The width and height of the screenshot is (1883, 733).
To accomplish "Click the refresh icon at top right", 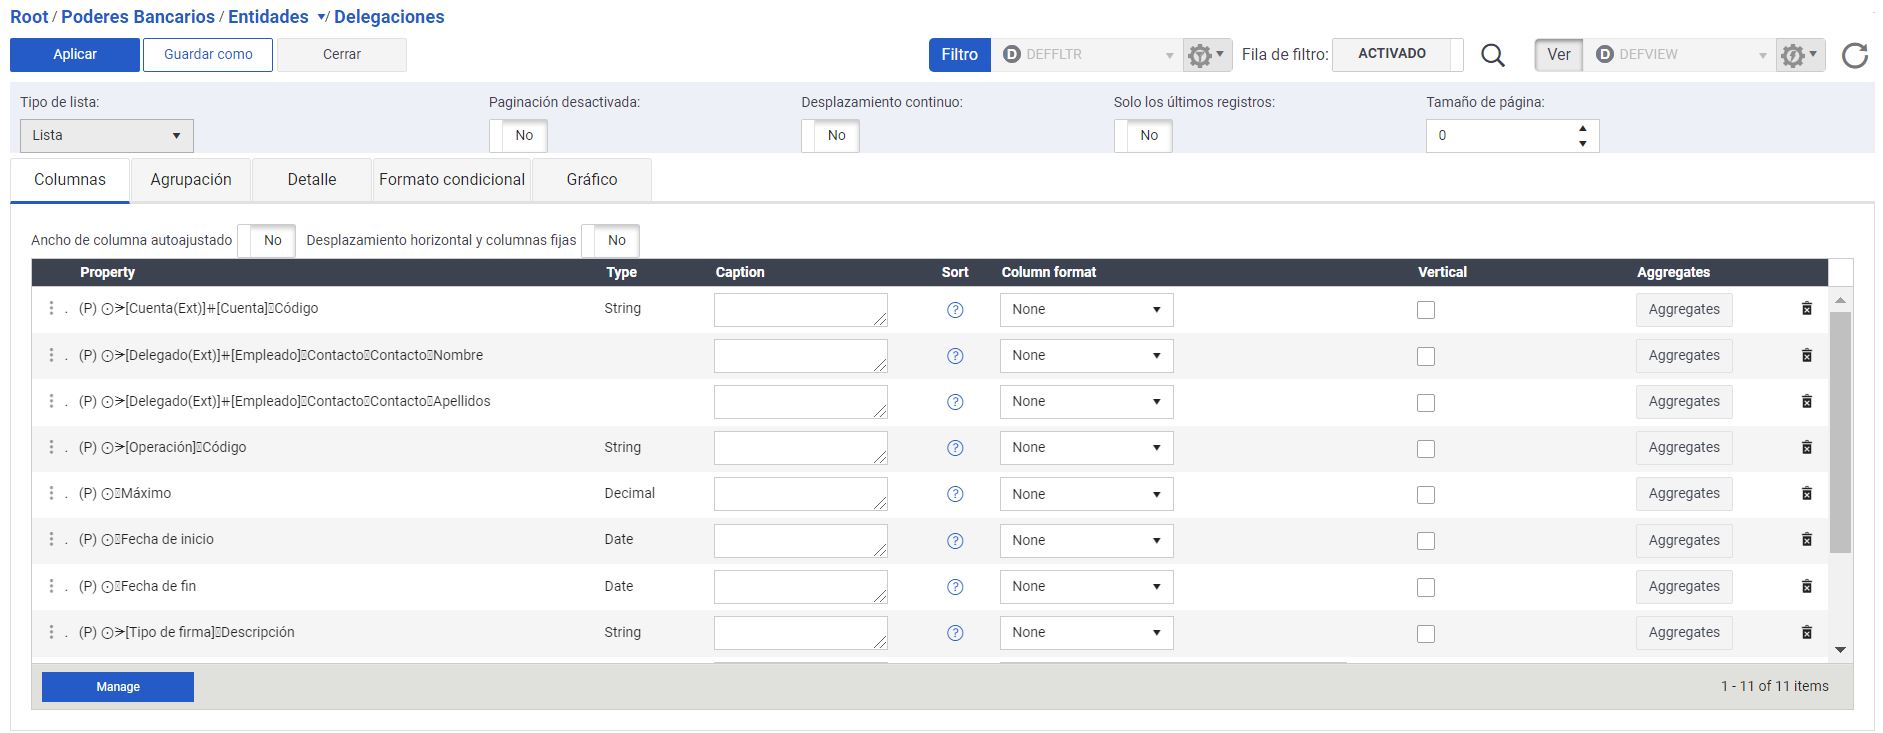I will click(1855, 55).
